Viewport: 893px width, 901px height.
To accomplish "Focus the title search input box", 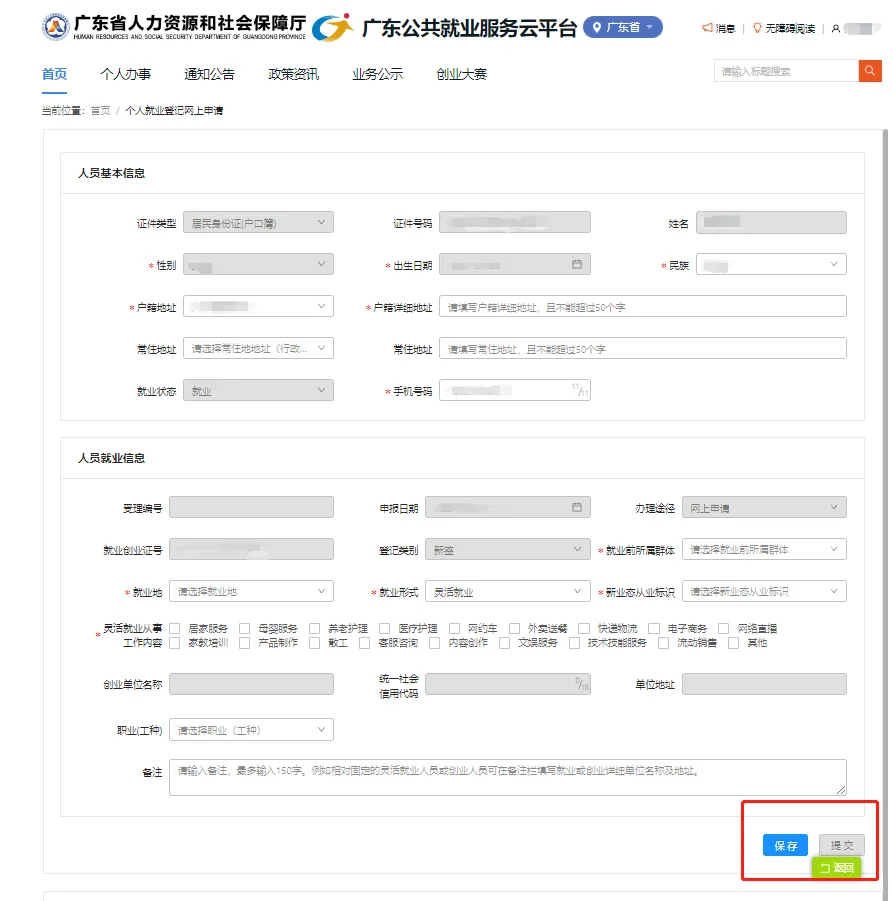I will 786,71.
